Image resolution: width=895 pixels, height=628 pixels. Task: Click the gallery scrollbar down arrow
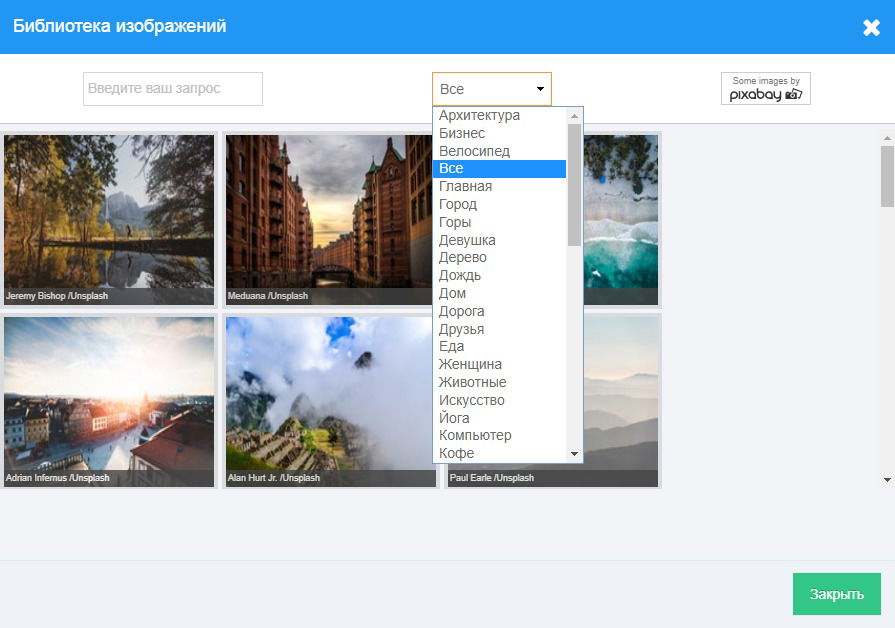tap(887, 480)
